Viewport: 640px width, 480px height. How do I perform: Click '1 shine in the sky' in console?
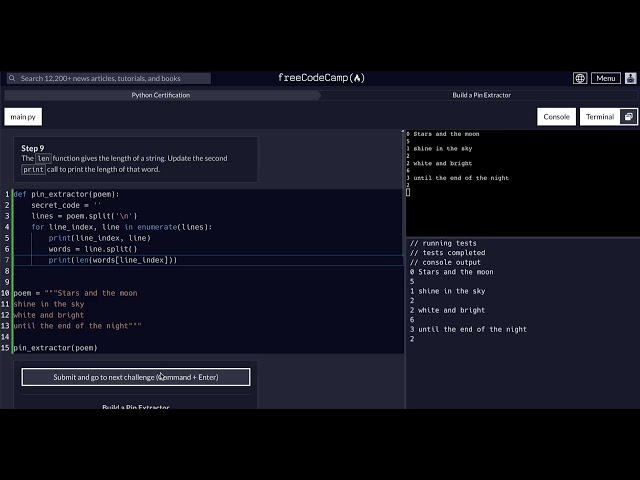point(448,291)
